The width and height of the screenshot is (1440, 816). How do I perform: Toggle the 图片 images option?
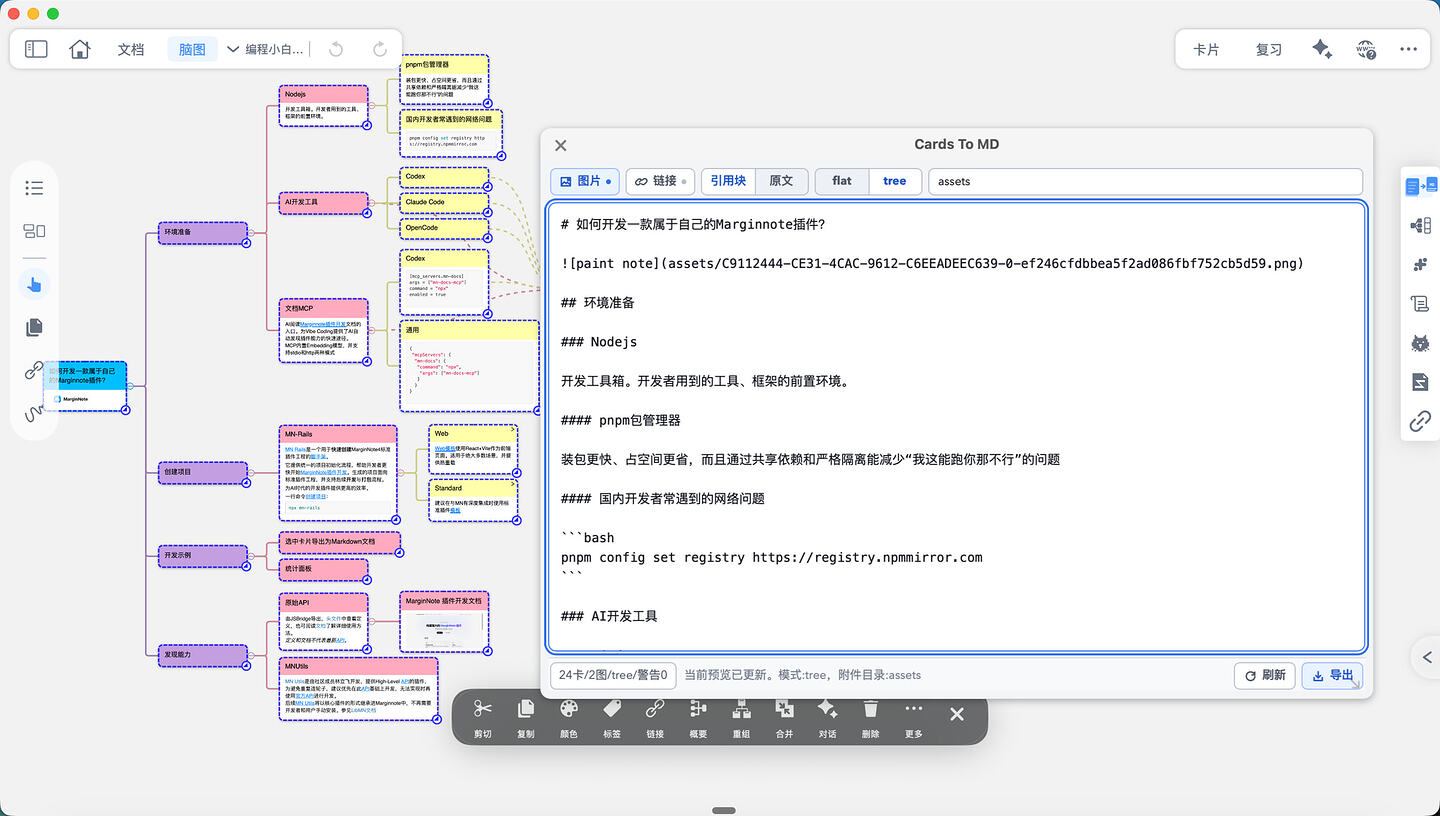[585, 181]
